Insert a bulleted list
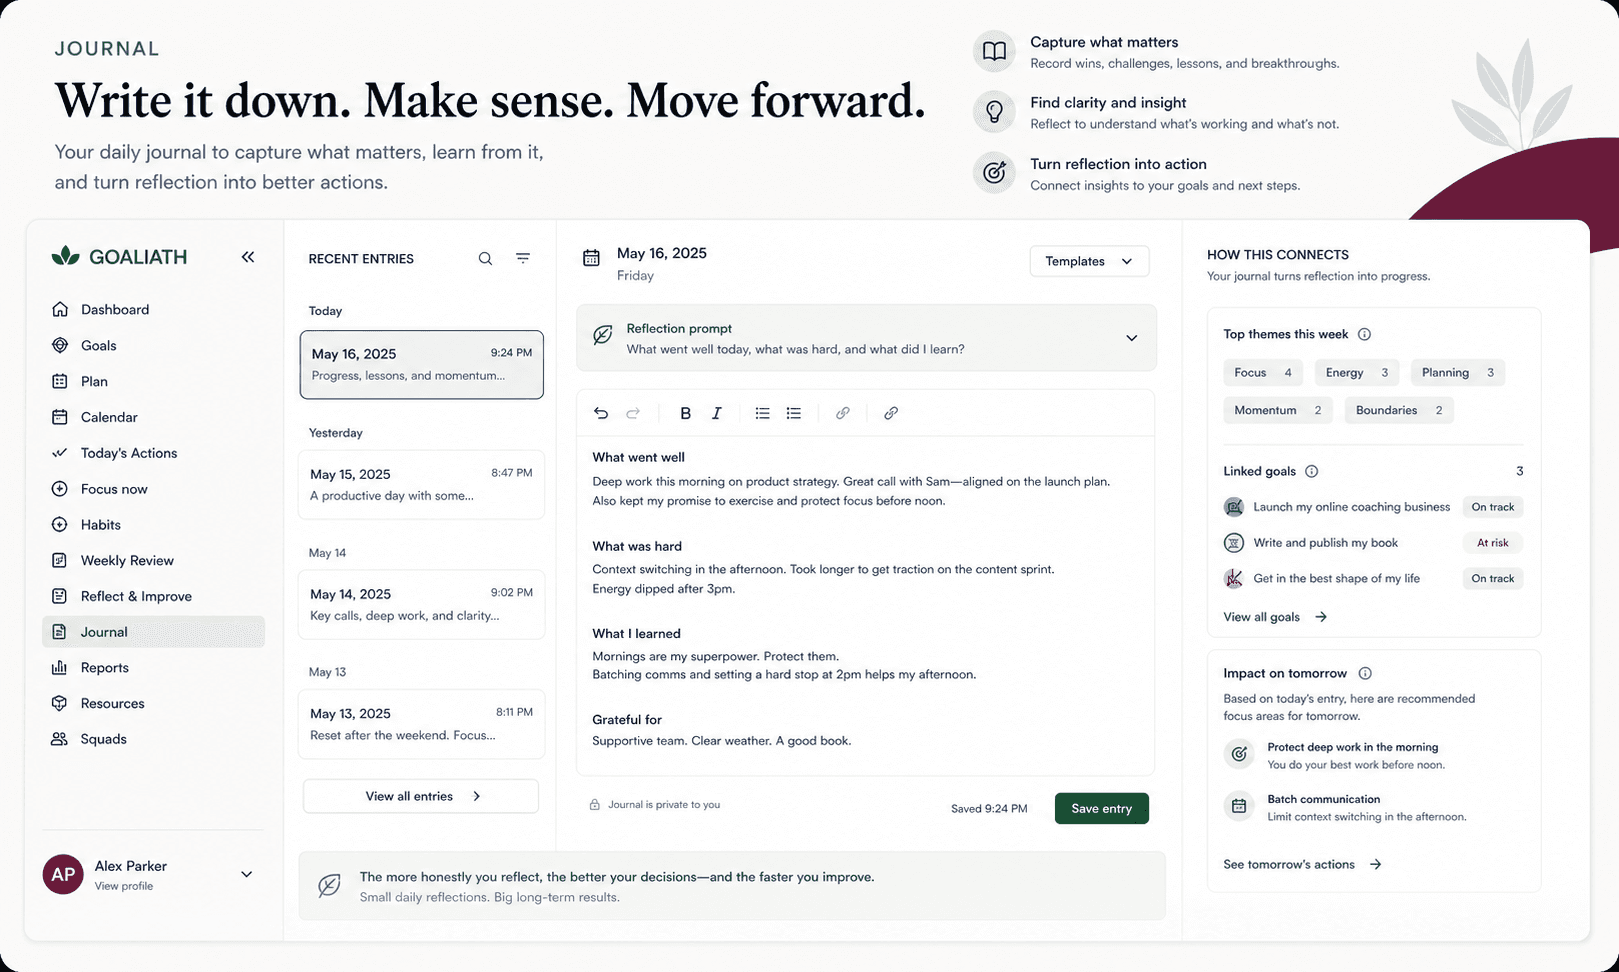 click(762, 413)
